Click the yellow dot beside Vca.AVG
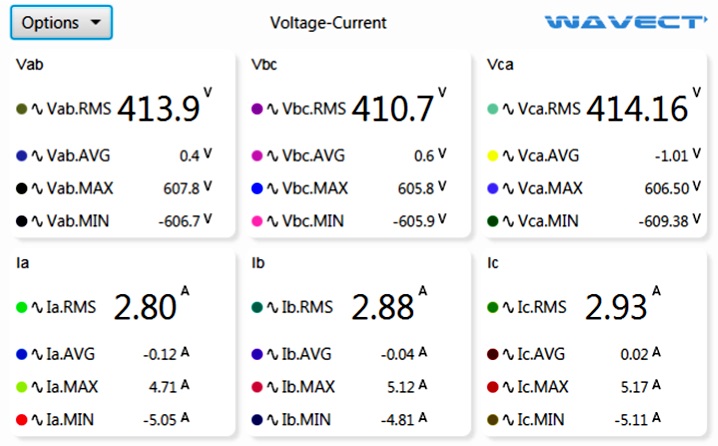The image size is (718, 446). tap(491, 155)
